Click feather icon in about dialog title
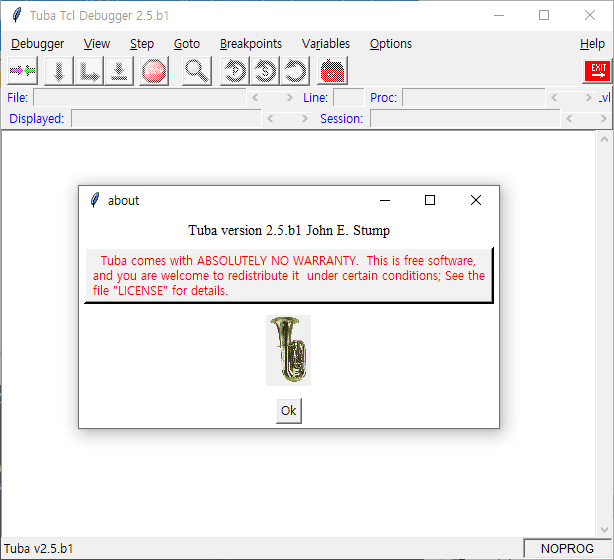This screenshot has width=614, height=560. pyautogui.click(x=95, y=200)
